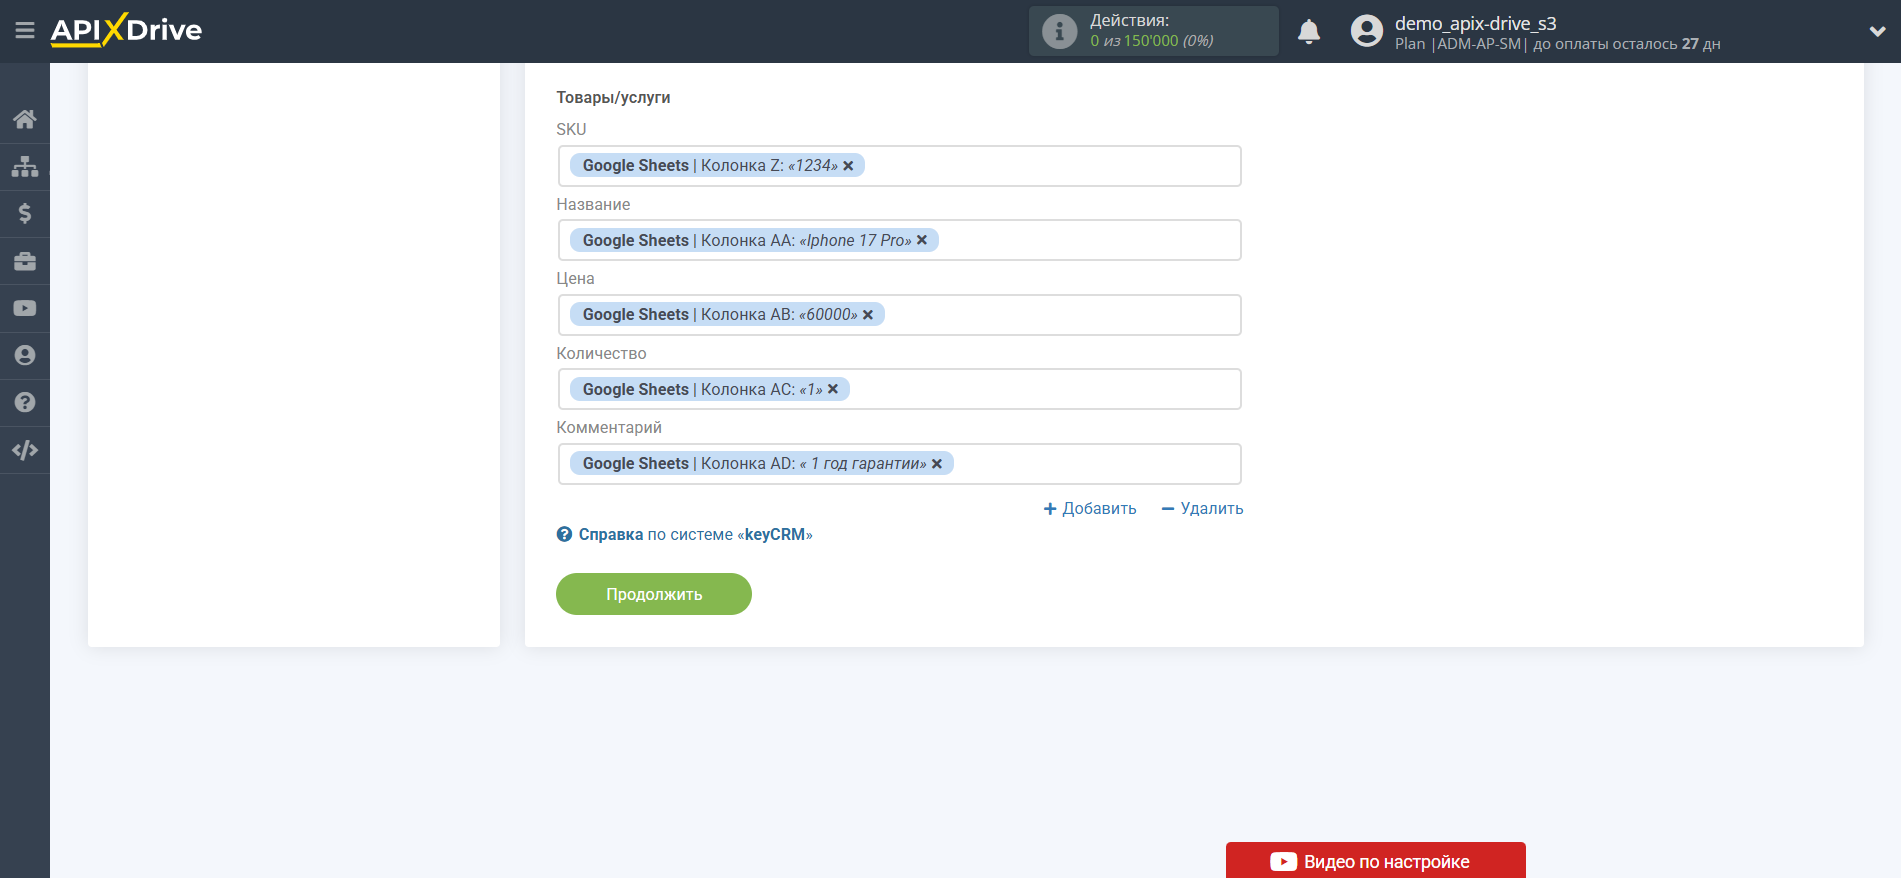1901x878 pixels.
Task: Click the help question icon beside Справка
Action: (x=564, y=534)
